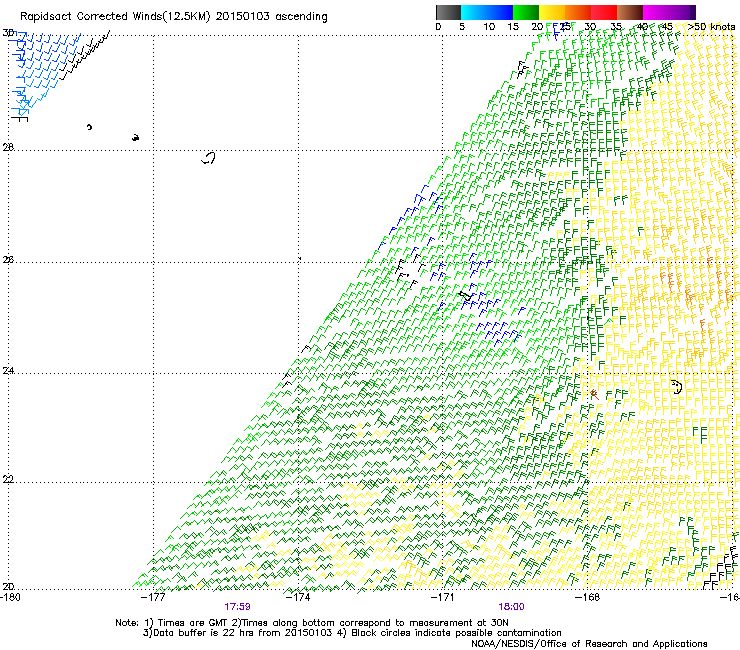Click the 24 latitude axis label
This screenshot has width=740, height=650.
coord(8,371)
